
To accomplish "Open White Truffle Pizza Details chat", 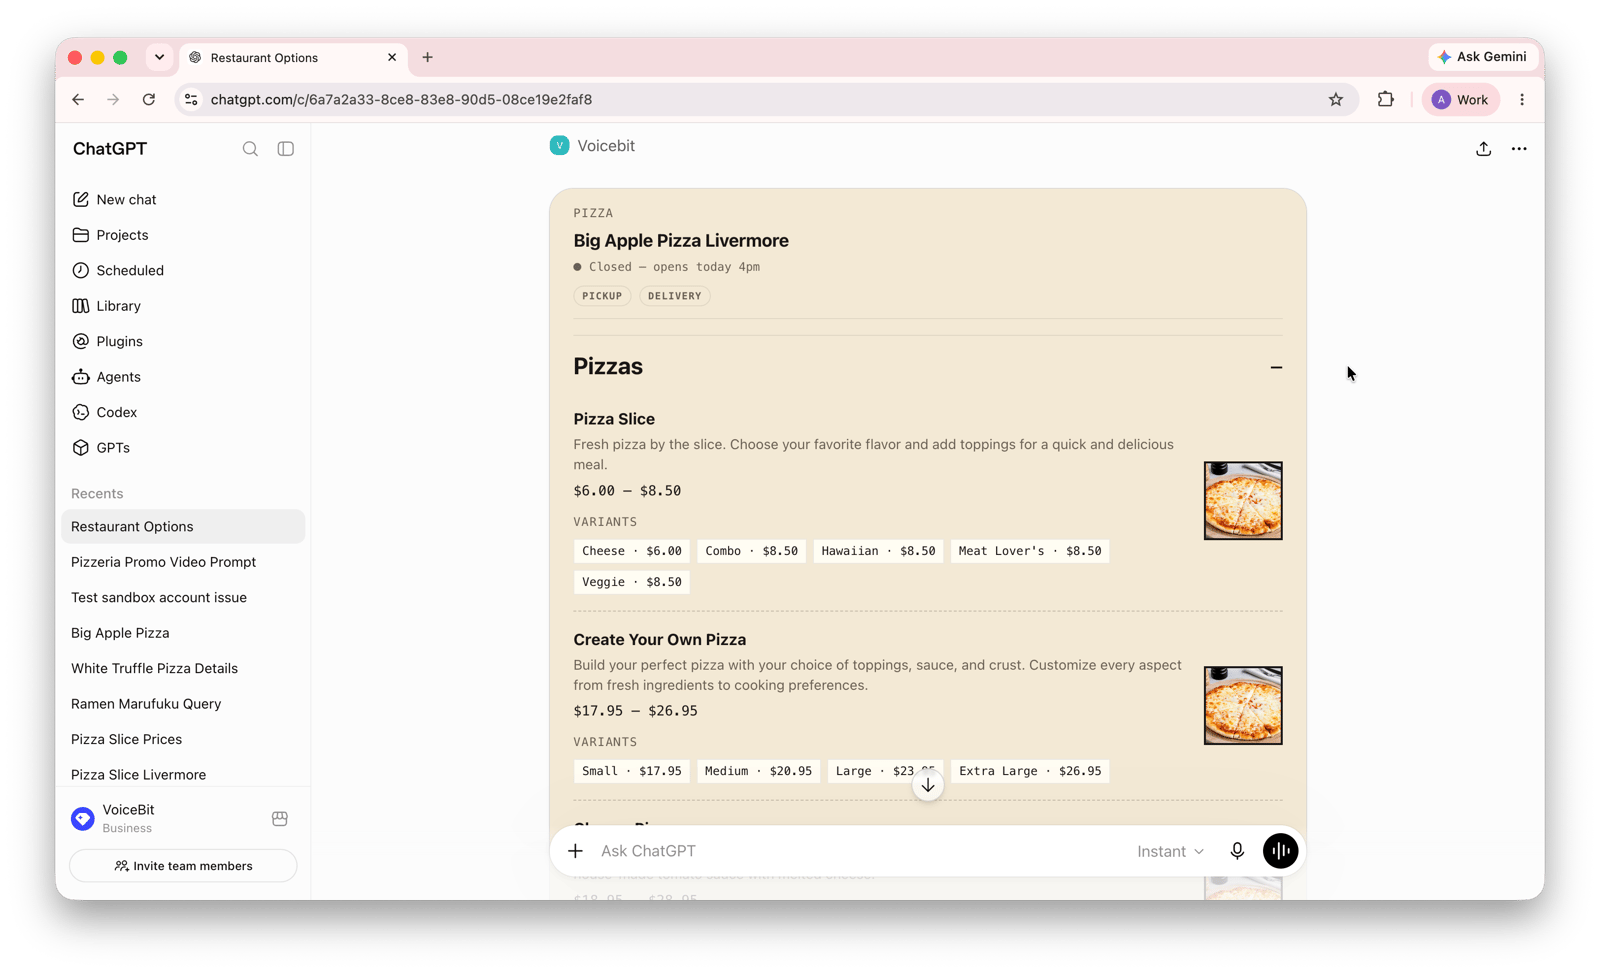I will point(183,668).
